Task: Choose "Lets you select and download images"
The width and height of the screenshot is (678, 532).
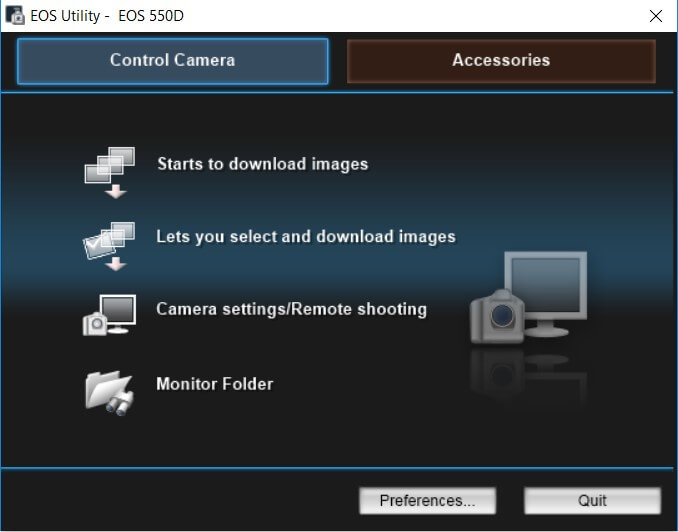Action: click(306, 237)
